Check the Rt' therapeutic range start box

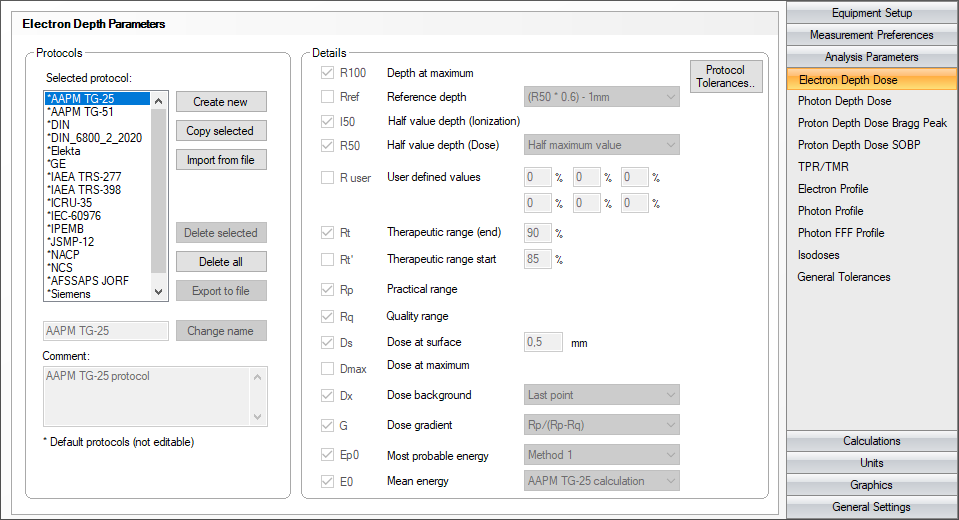pos(327,260)
